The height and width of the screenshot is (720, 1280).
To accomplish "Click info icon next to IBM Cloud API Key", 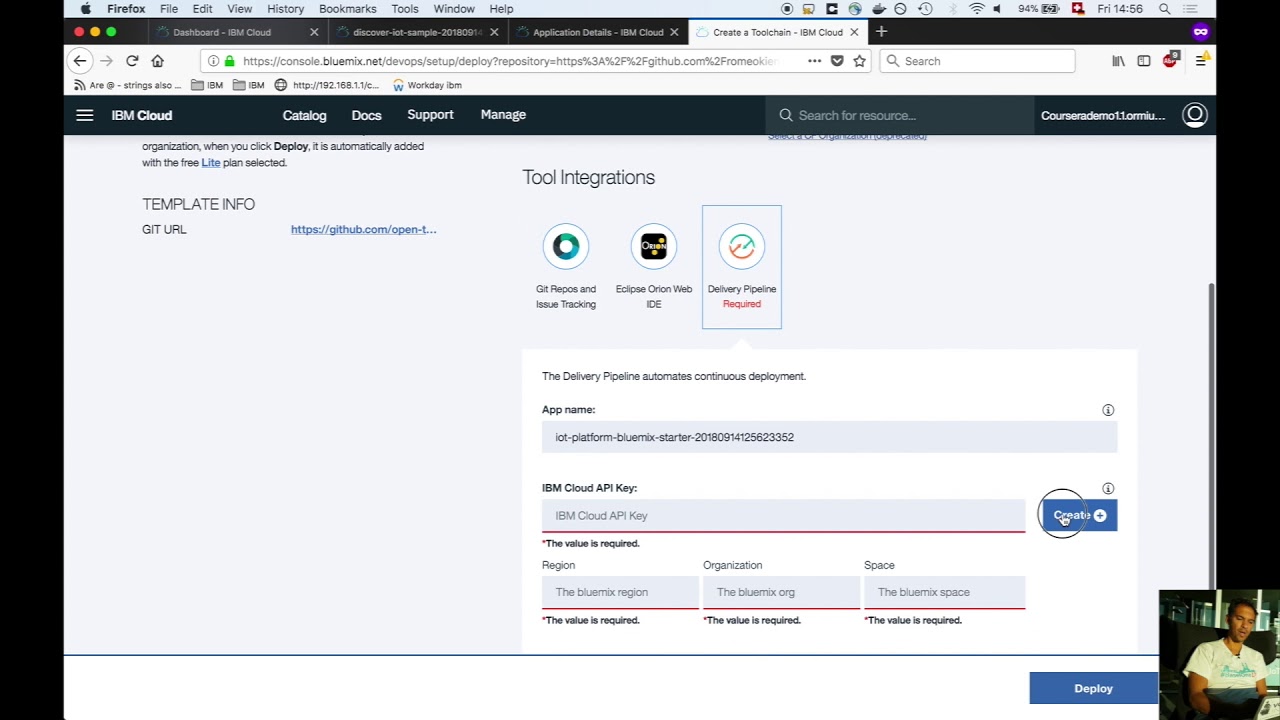I will tap(1108, 488).
